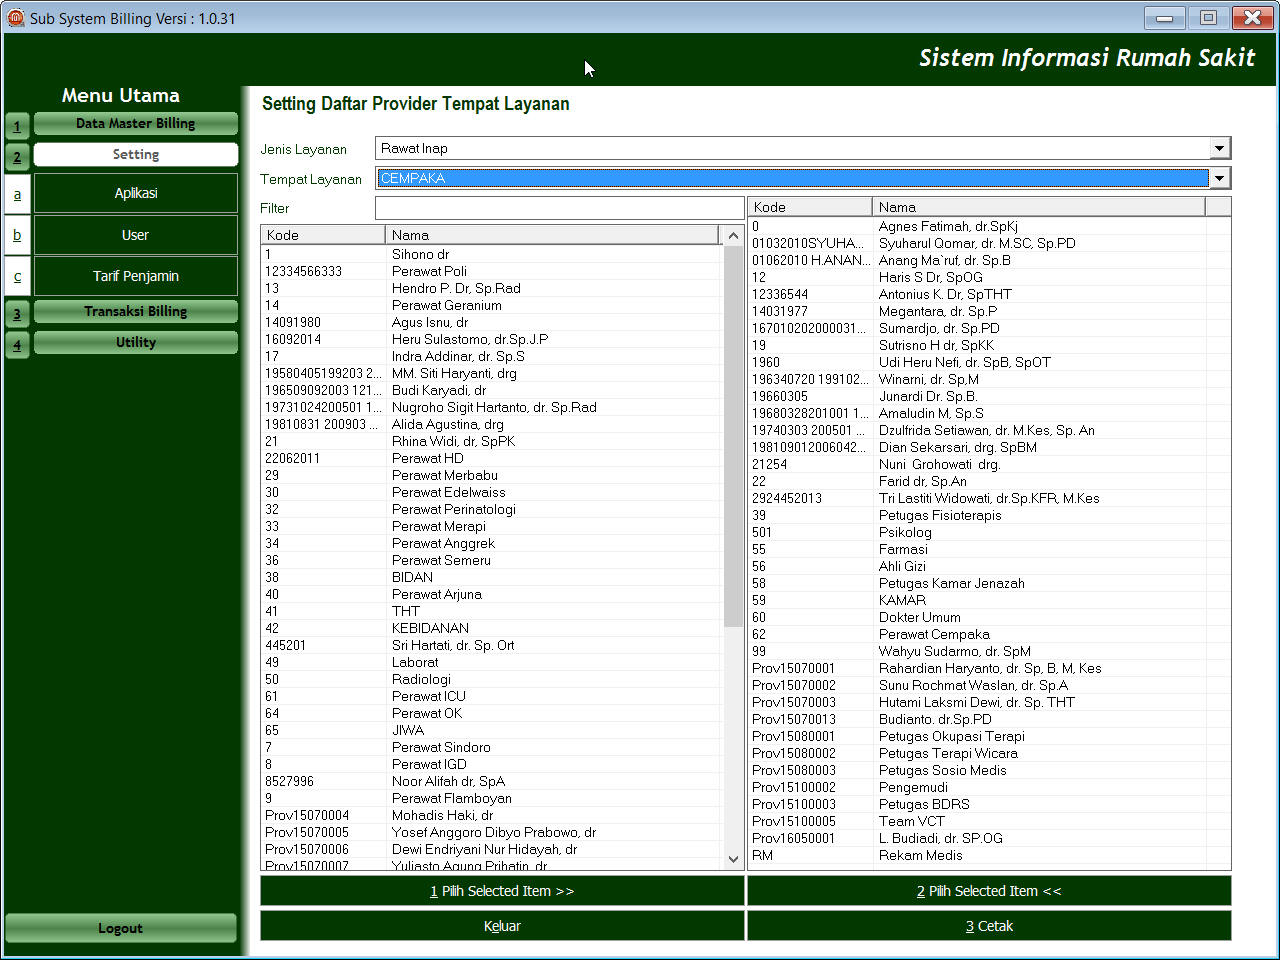Select row Perawat ICU

coord(490,696)
